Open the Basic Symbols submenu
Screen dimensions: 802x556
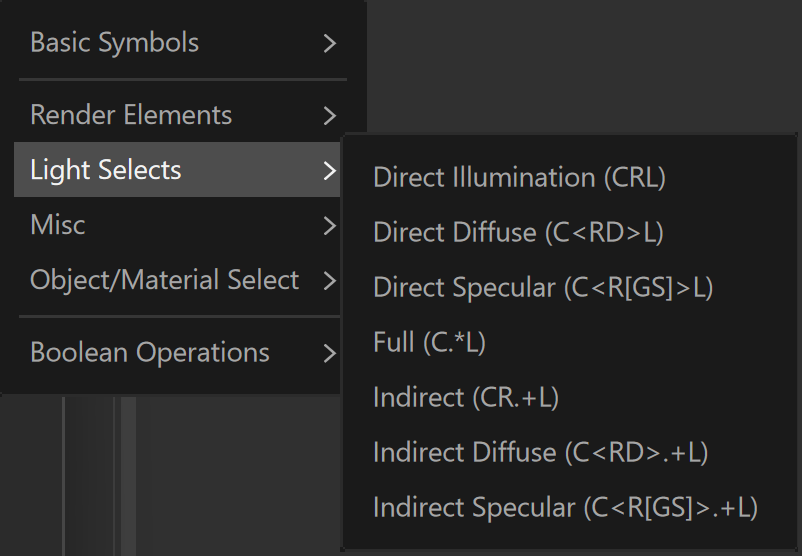tap(183, 42)
